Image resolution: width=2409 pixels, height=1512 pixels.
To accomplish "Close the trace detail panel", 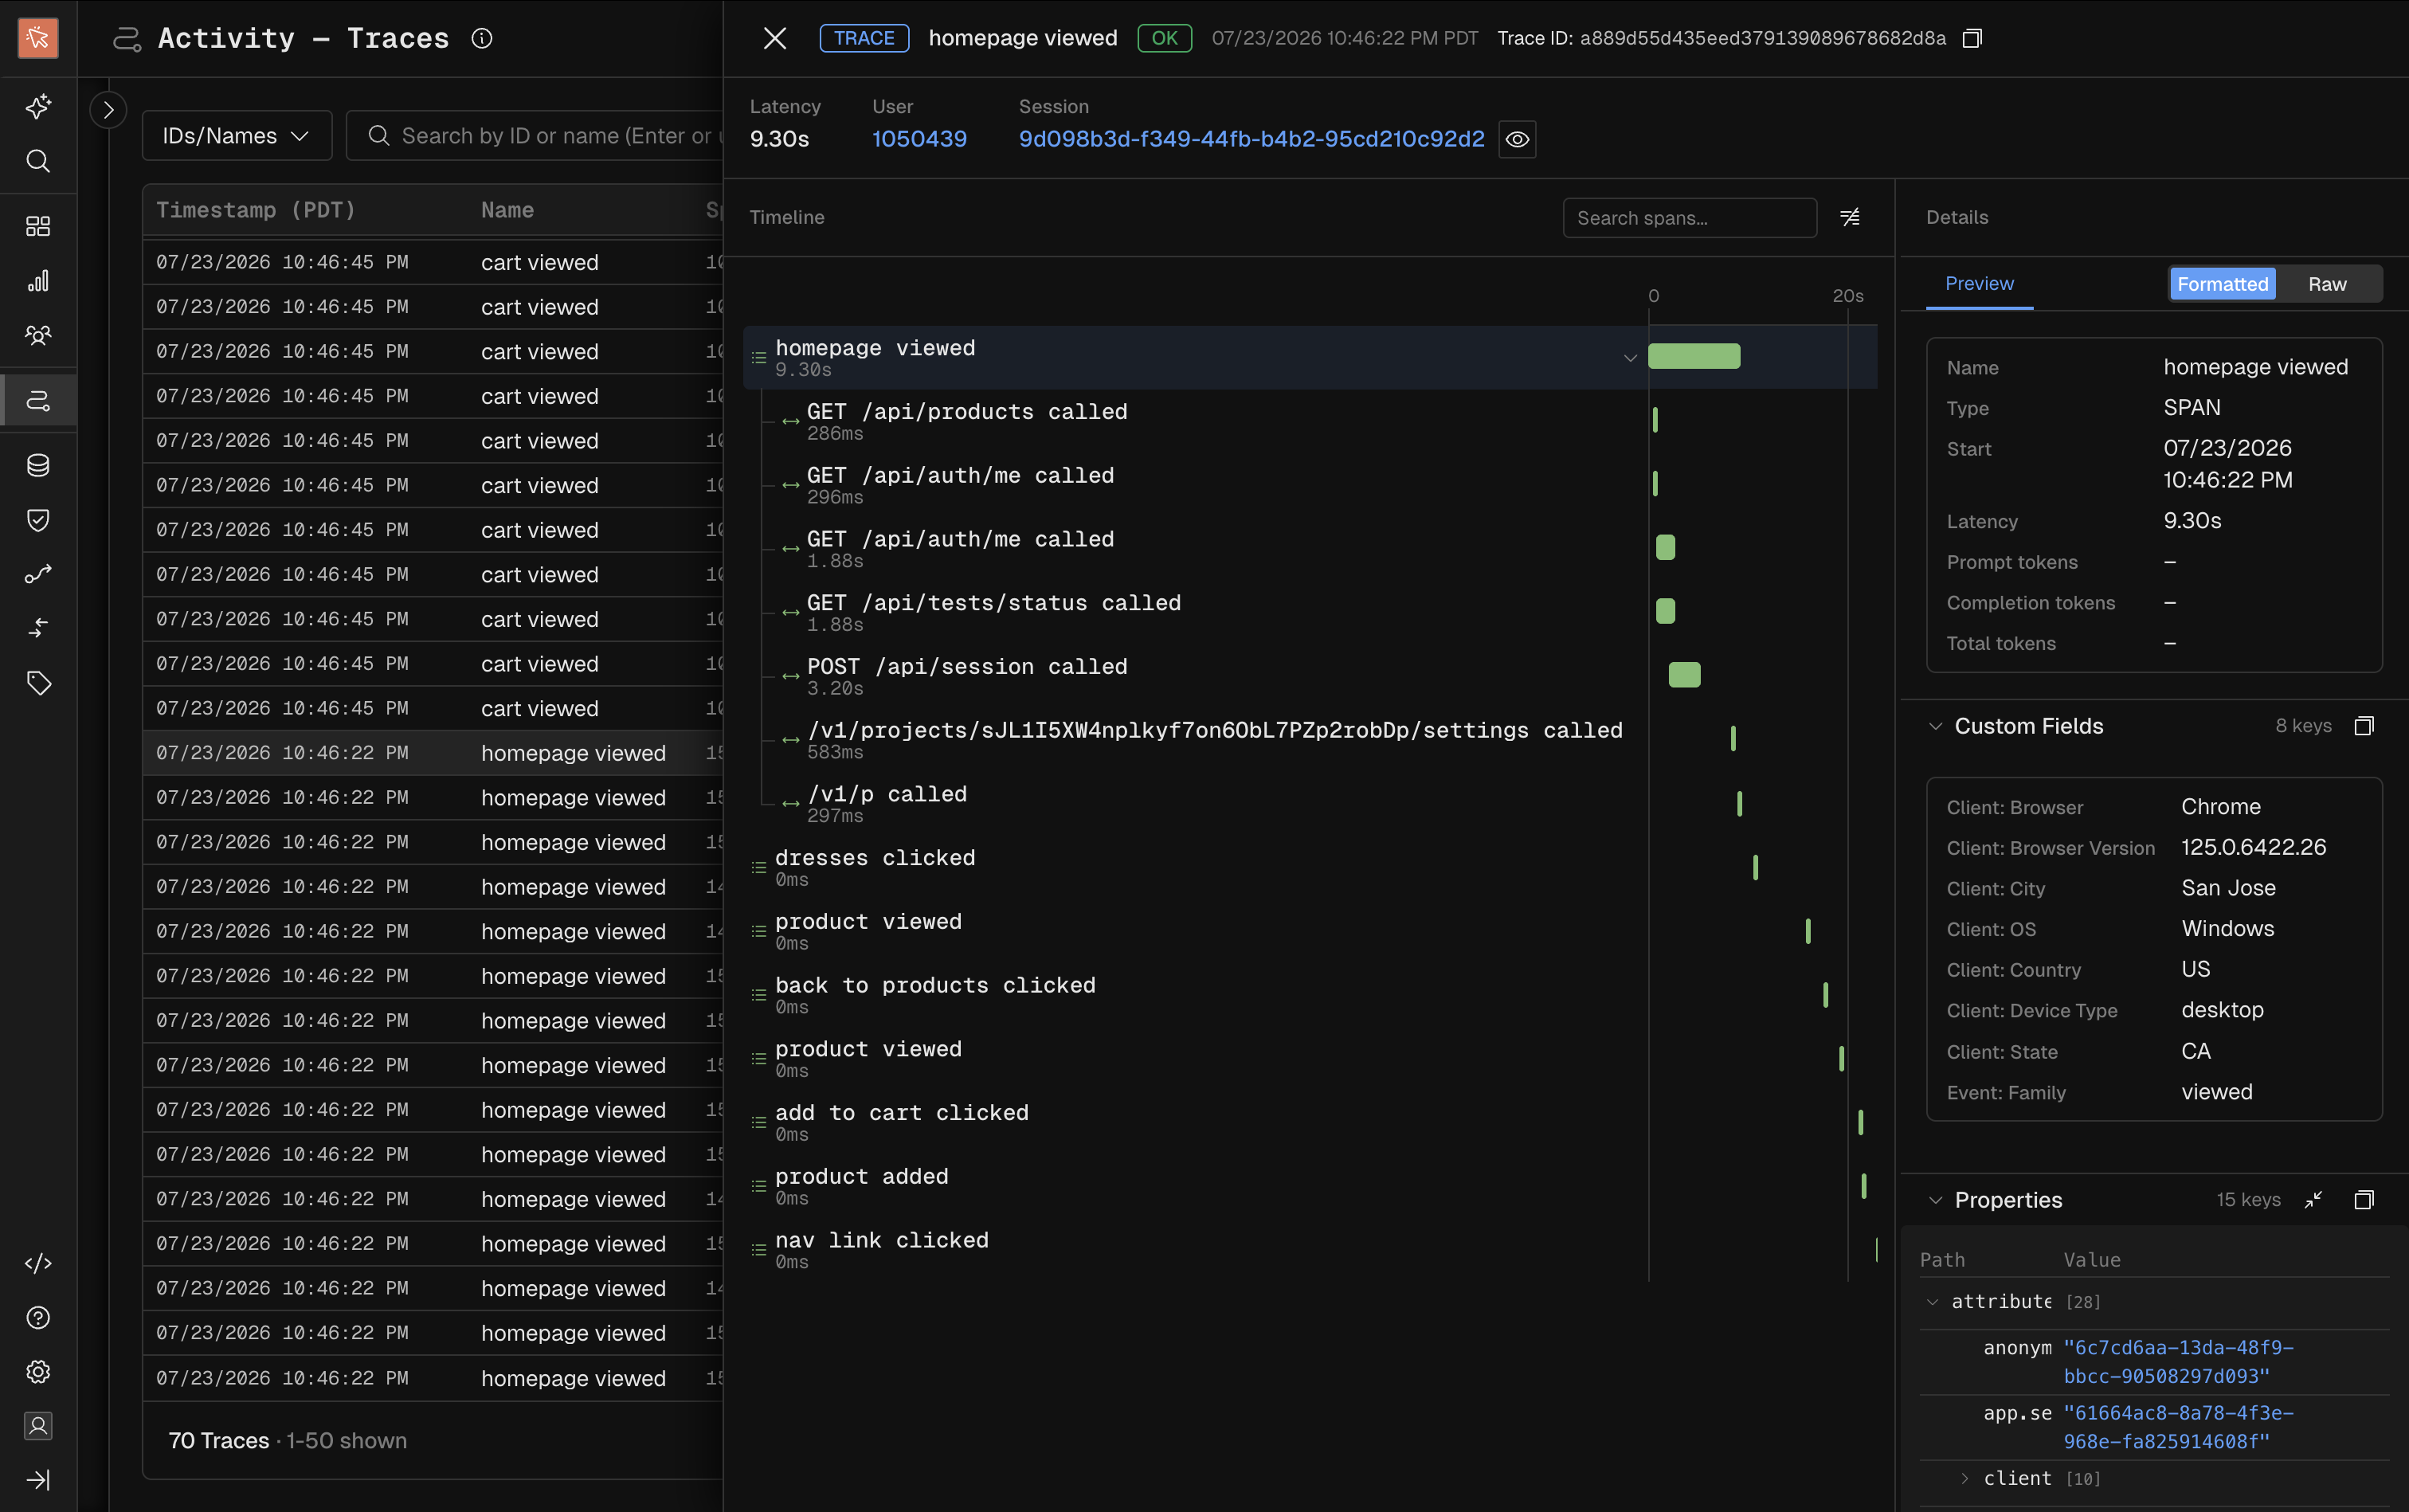I will click(x=775, y=38).
